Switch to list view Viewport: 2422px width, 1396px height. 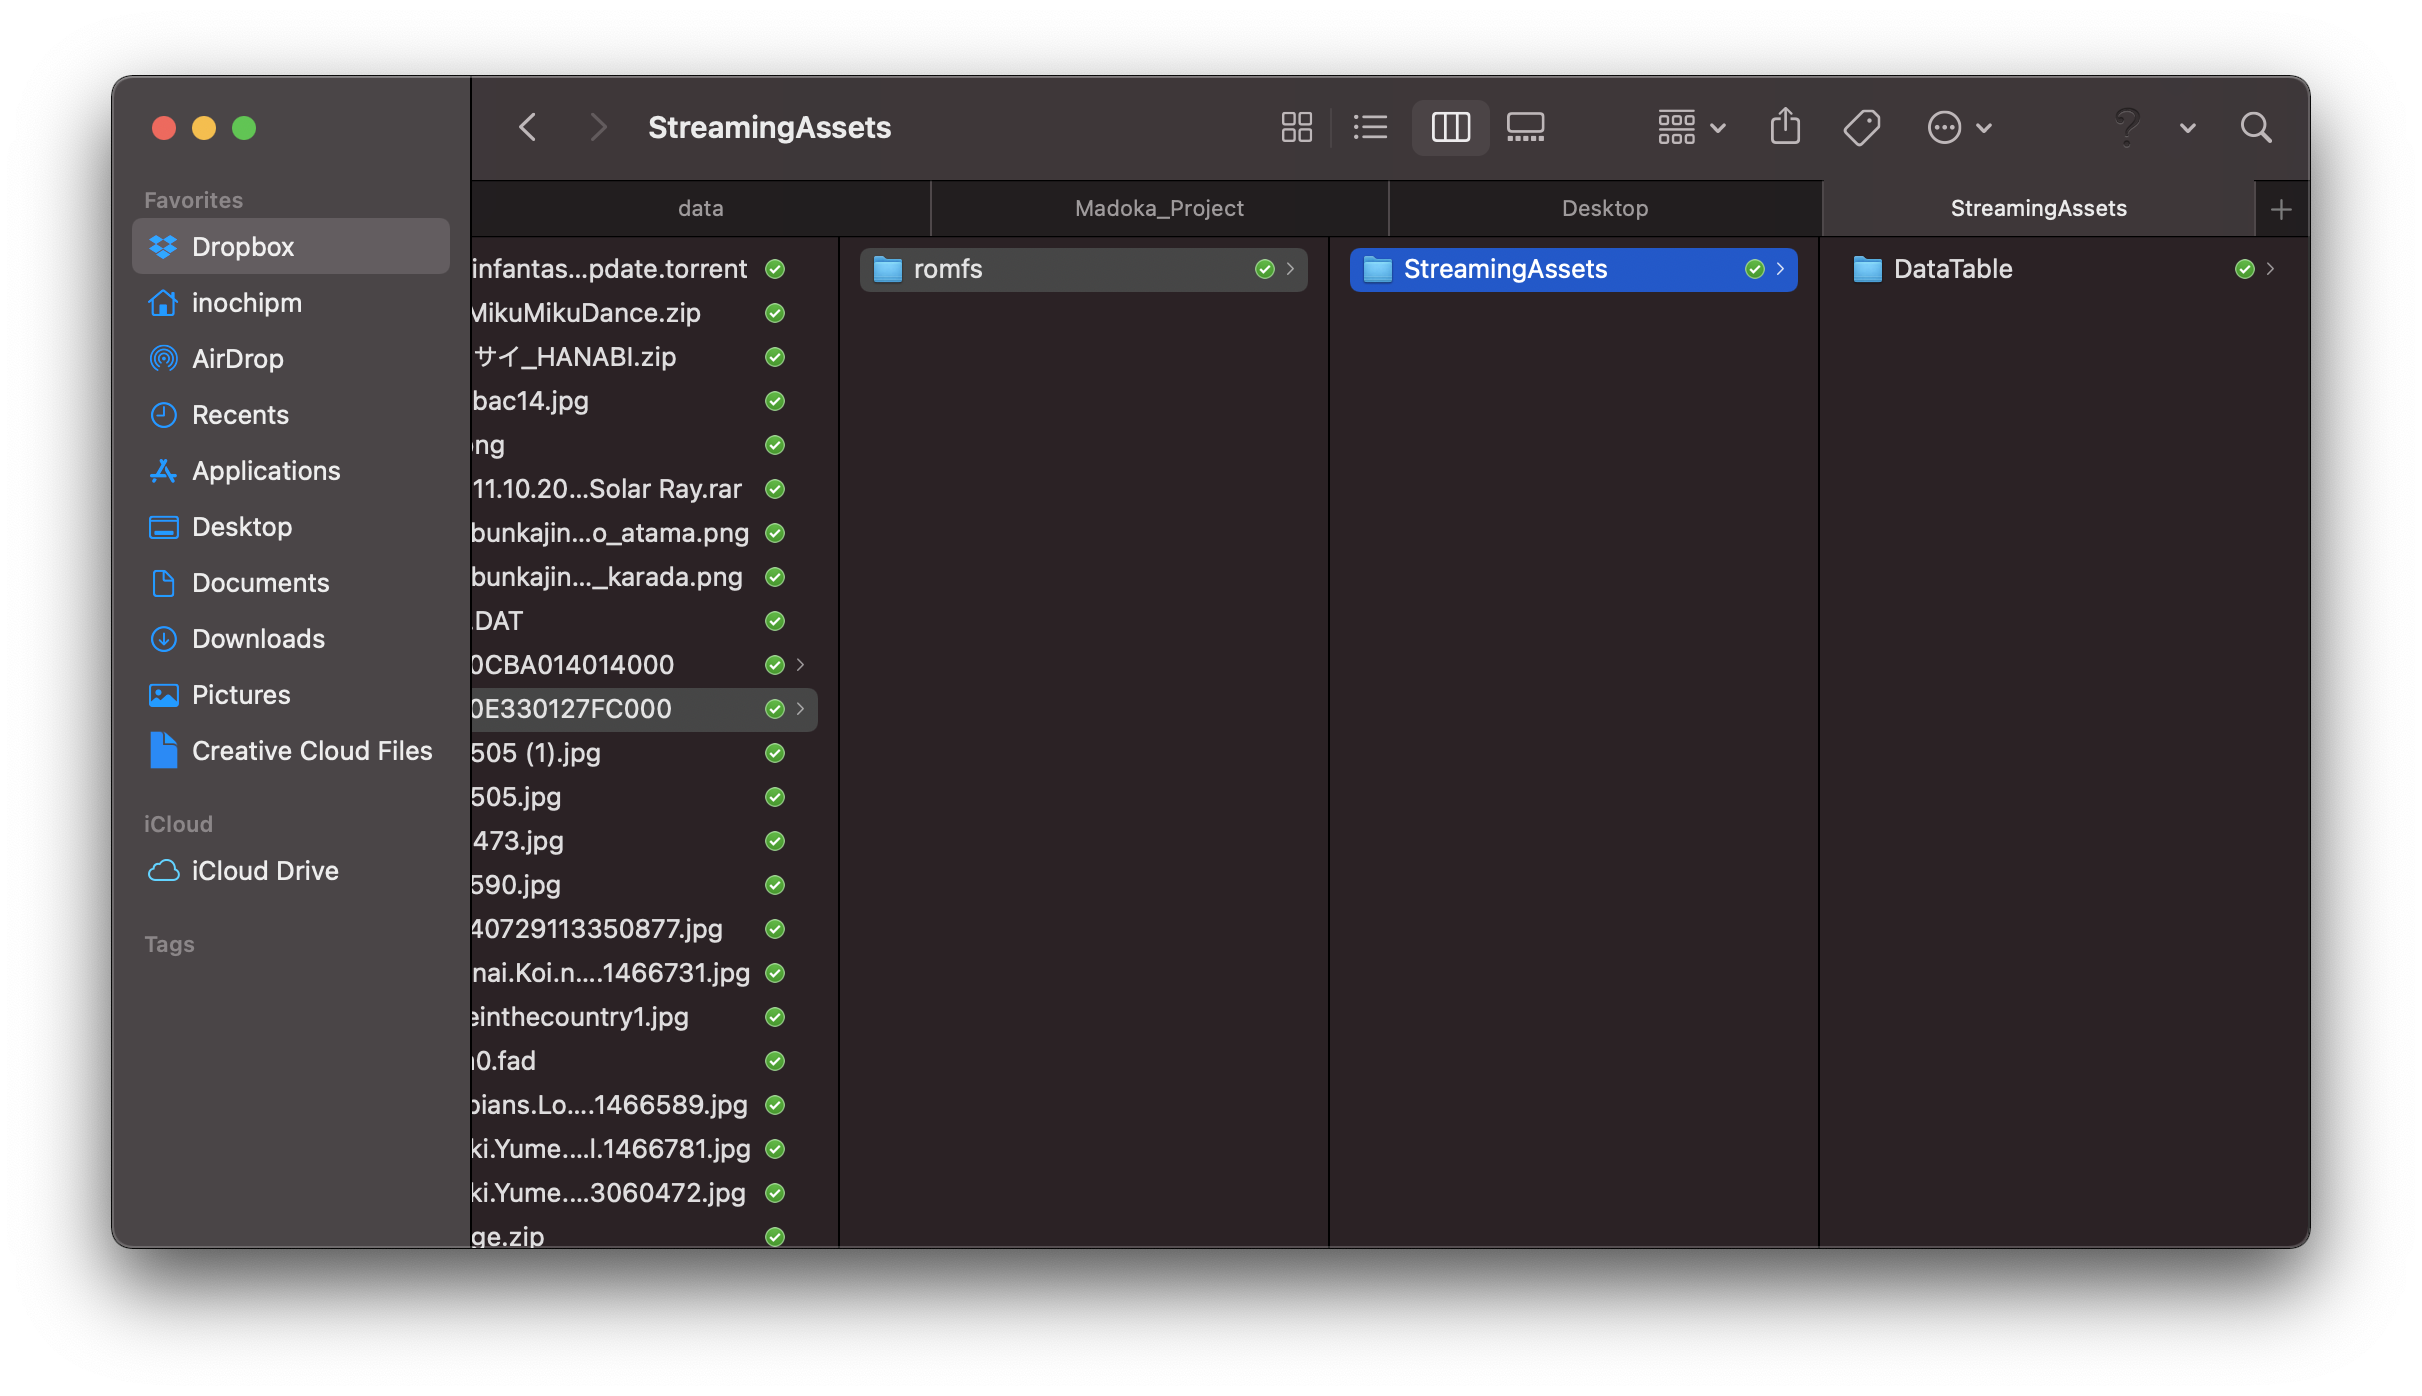[x=1370, y=127]
